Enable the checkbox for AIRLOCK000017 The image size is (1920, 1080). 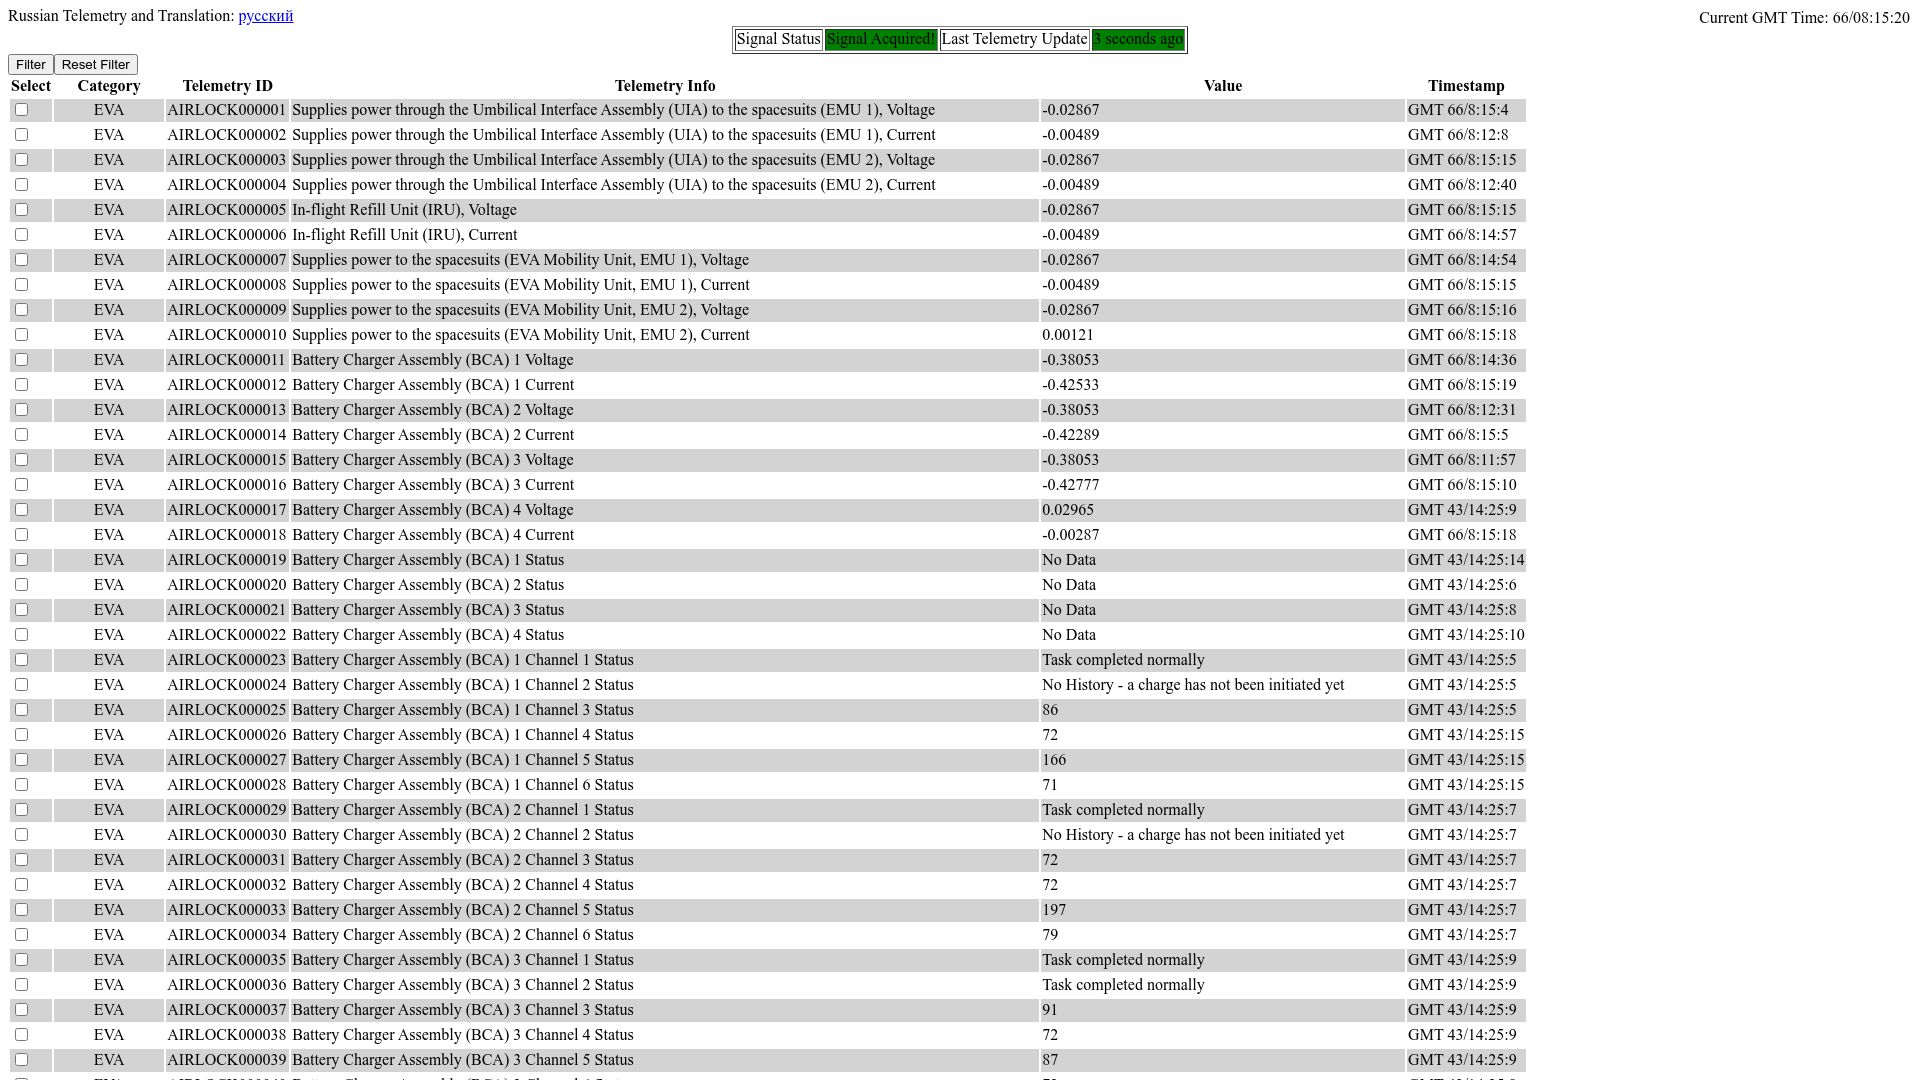click(x=21, y=510)
